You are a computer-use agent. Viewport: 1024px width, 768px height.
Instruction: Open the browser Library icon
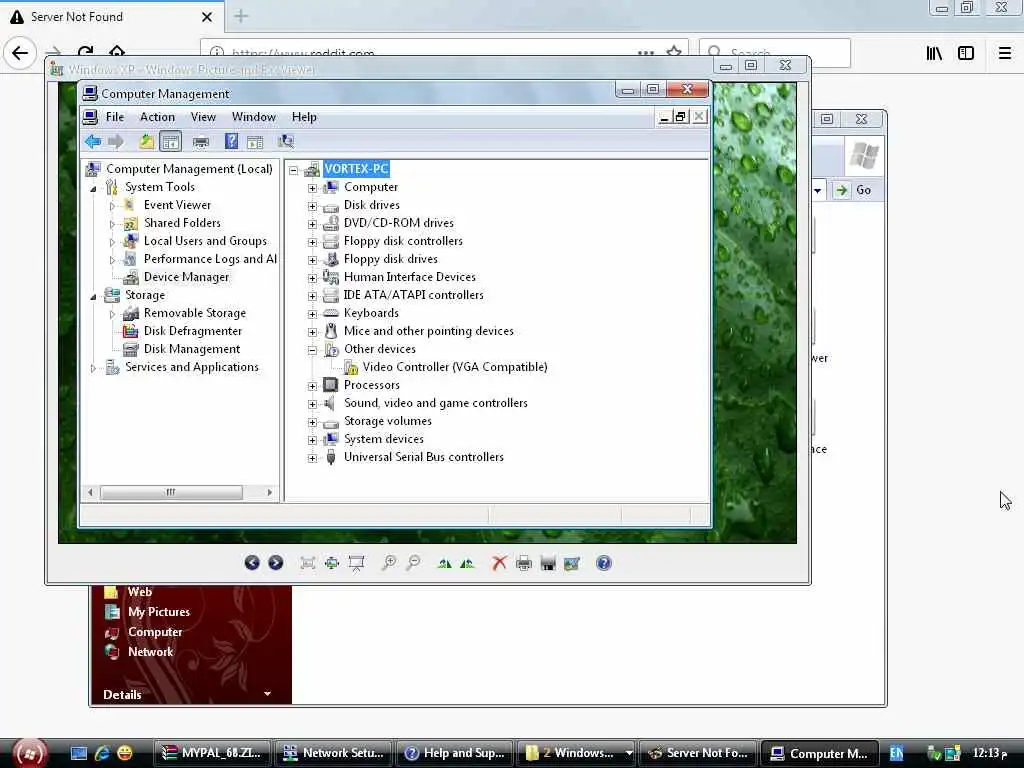[x=934, y=54]
